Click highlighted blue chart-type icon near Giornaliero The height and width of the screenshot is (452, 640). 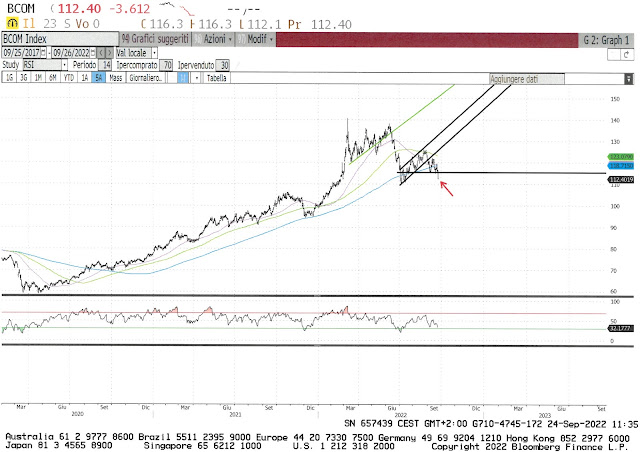183,78
